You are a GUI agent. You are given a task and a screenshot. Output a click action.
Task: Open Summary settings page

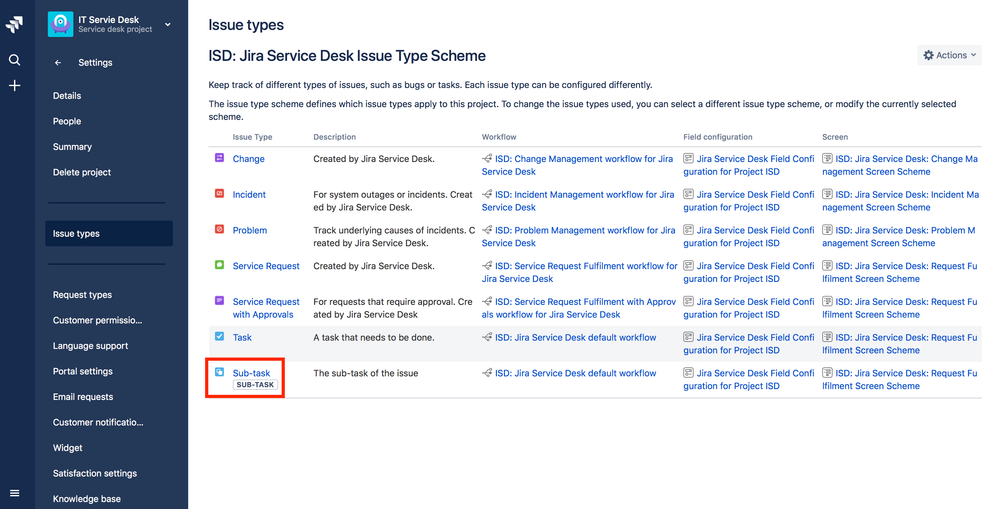pos(72,147)
